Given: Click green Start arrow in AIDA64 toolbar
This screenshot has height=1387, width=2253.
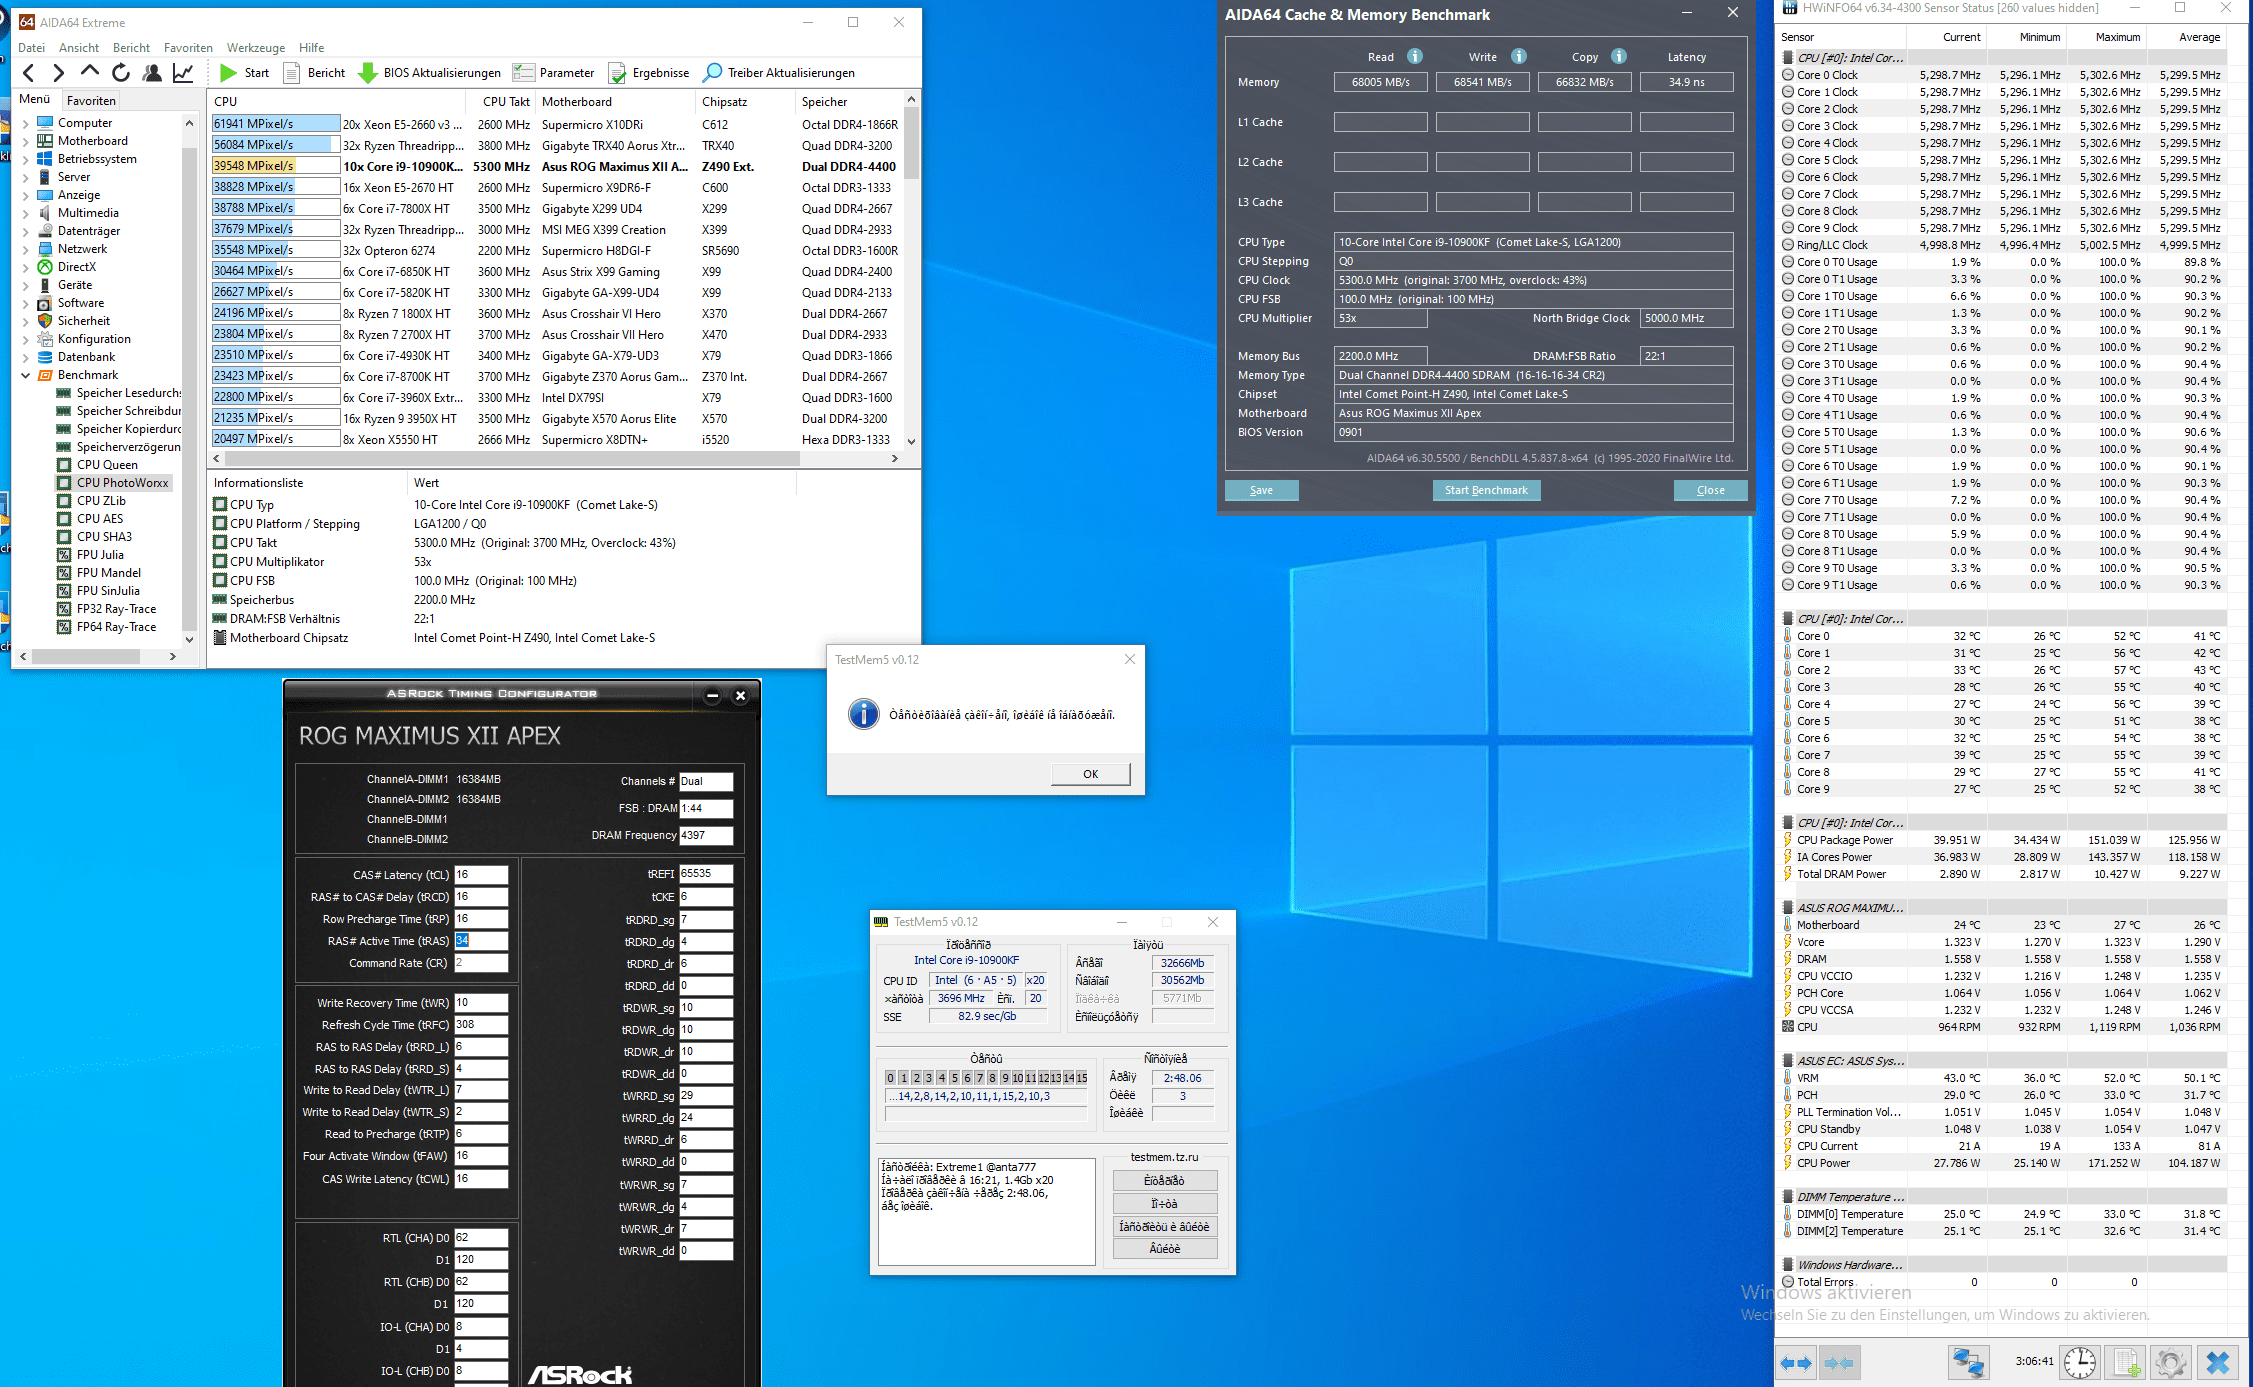Looking at the screenshot, I should click(229, 72).
